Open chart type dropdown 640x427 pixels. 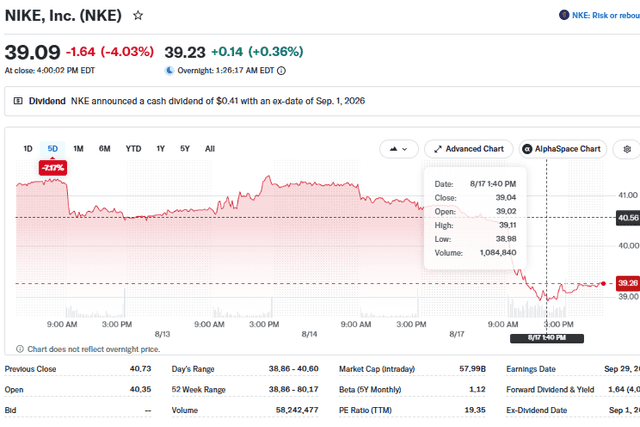point(398,149)
